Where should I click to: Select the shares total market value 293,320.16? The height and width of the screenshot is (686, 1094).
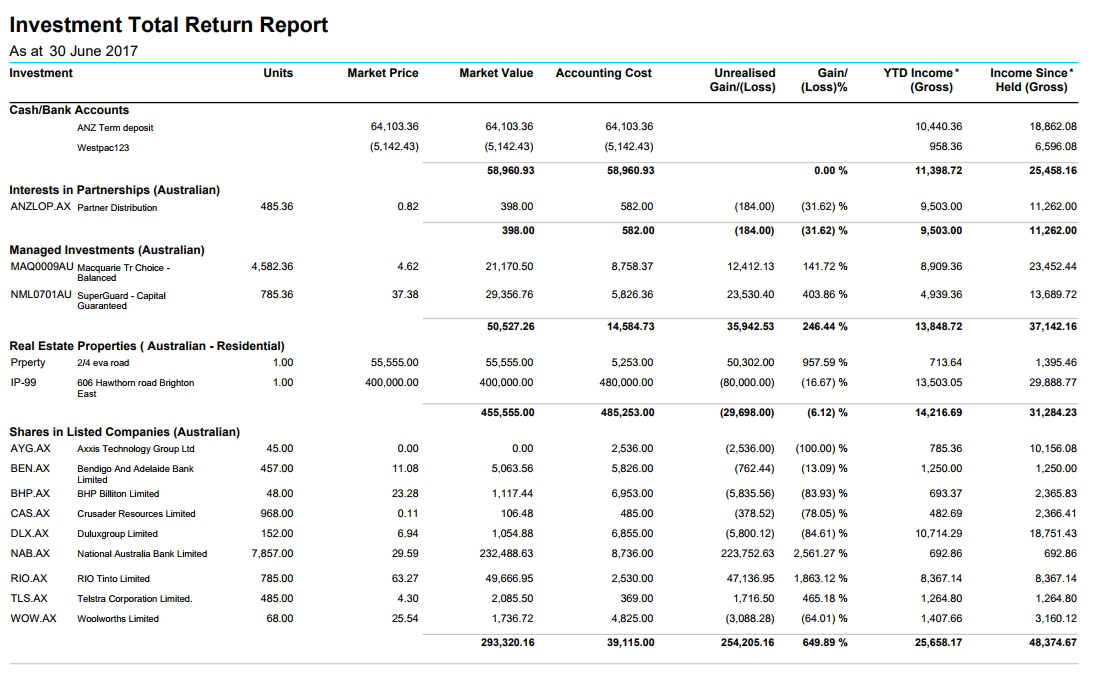tap(507, 642)
